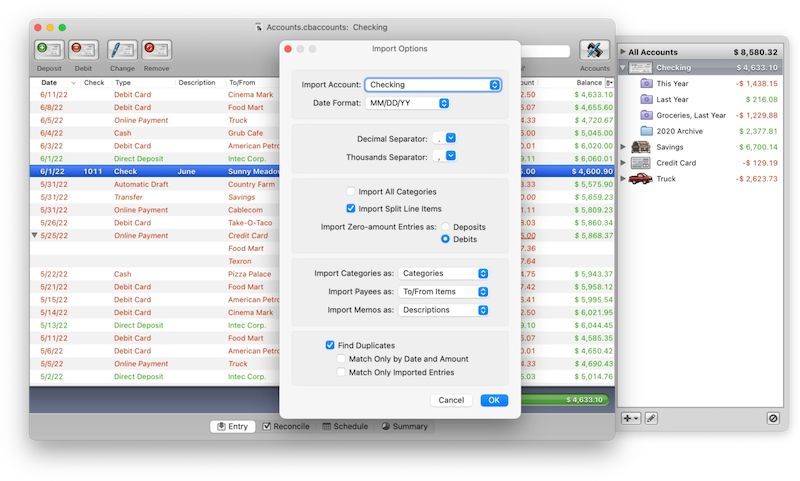Viewport: 800px width, 481px height.
Task: Click the remove account circle-slash icon
Action: point(773,418)
